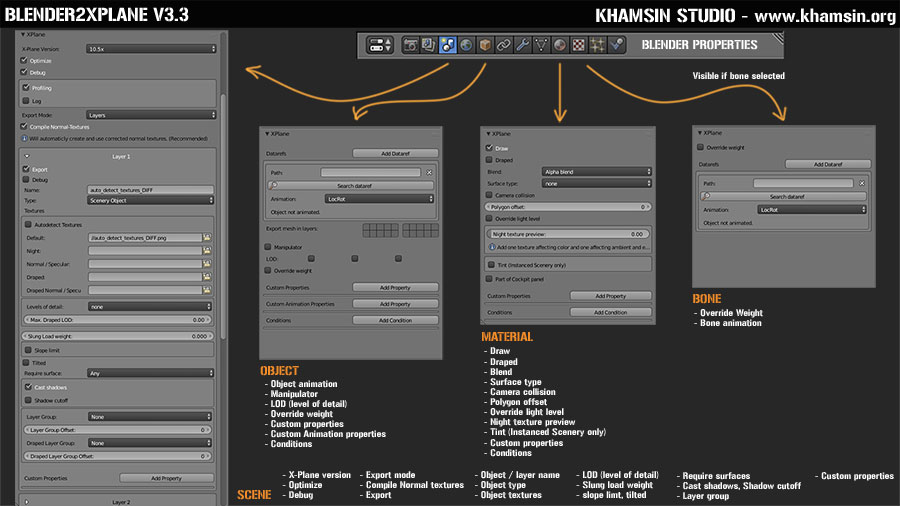Browse file for Normal / Specular texture

tap(207, 264)
